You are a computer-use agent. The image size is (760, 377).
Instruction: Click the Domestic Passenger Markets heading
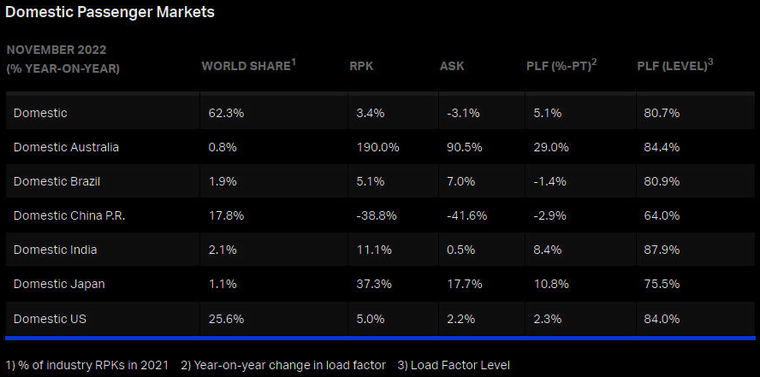tap(110, 12)
